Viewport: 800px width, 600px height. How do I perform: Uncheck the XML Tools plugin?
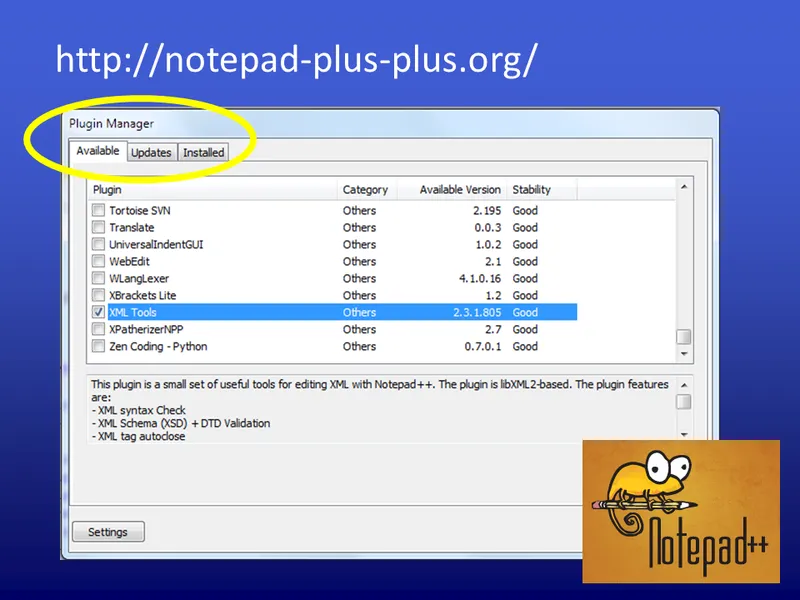click(x=98, y=312)
